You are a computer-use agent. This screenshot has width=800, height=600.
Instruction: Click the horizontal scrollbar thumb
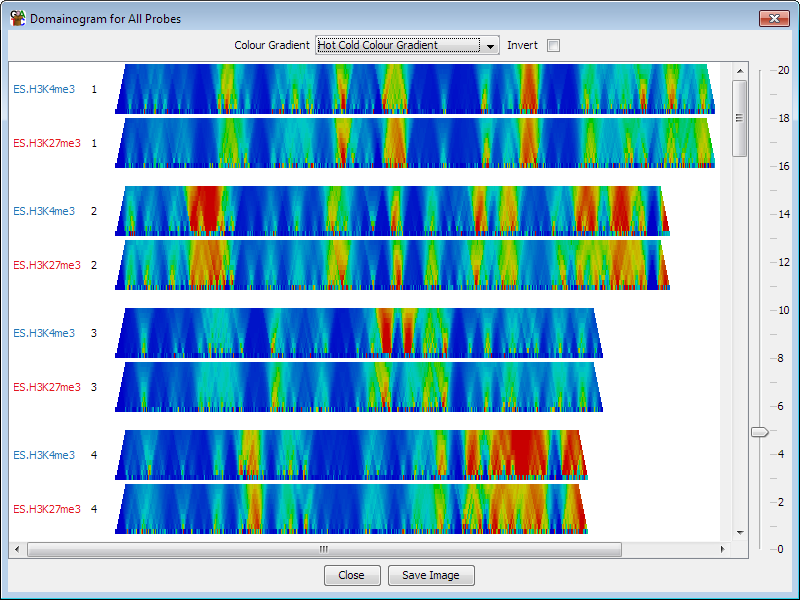click(x=324, y=549)
